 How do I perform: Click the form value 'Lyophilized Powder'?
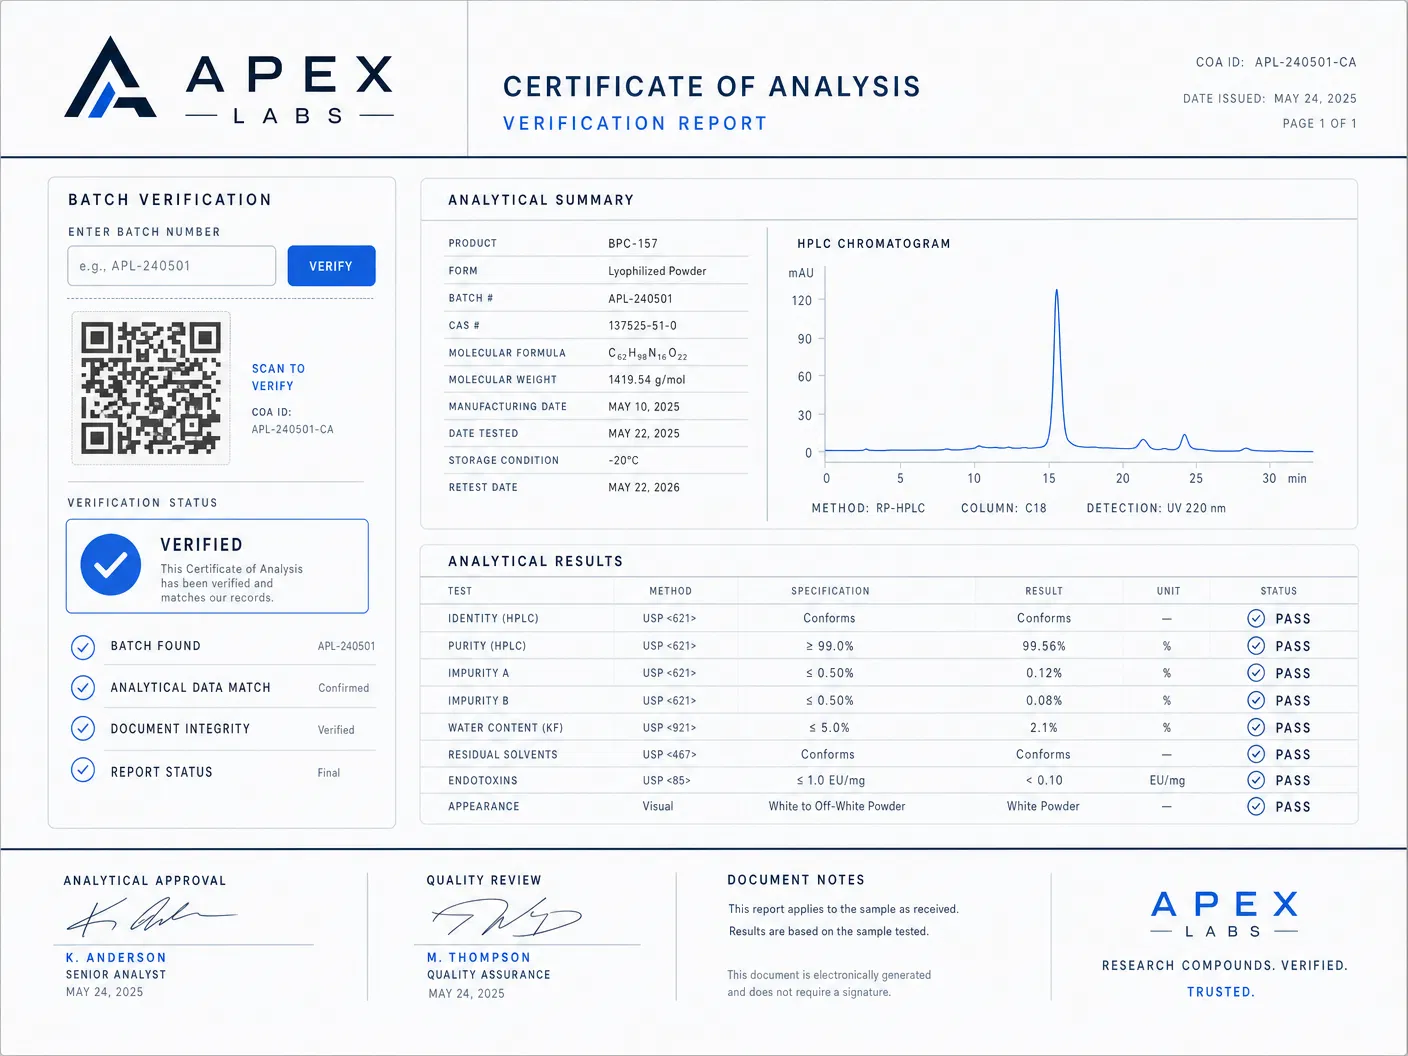(x=657, y=271)
